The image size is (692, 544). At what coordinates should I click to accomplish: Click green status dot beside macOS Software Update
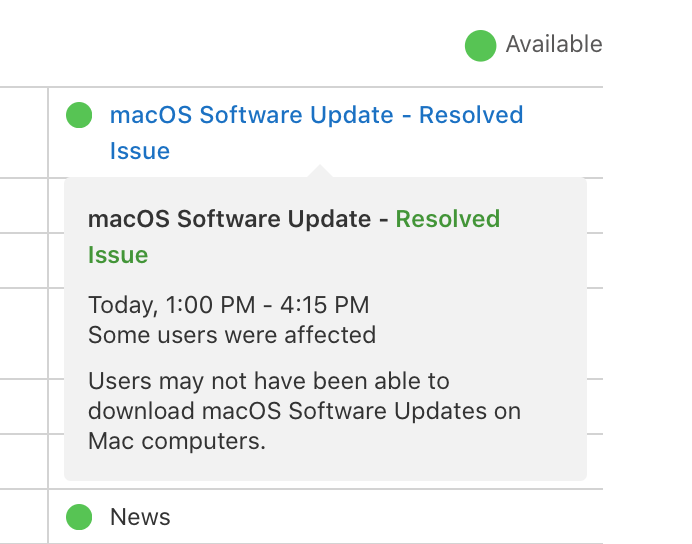tap(79, 116)
